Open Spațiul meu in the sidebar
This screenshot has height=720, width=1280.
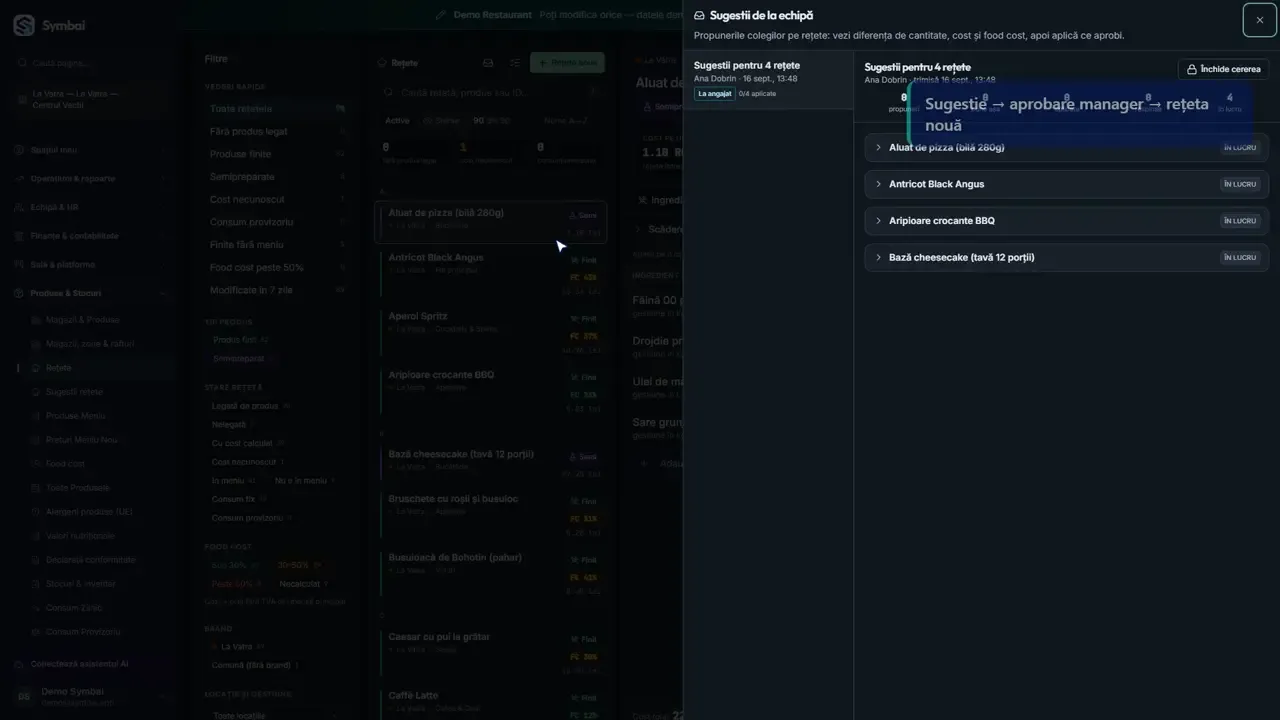point(90,150)
